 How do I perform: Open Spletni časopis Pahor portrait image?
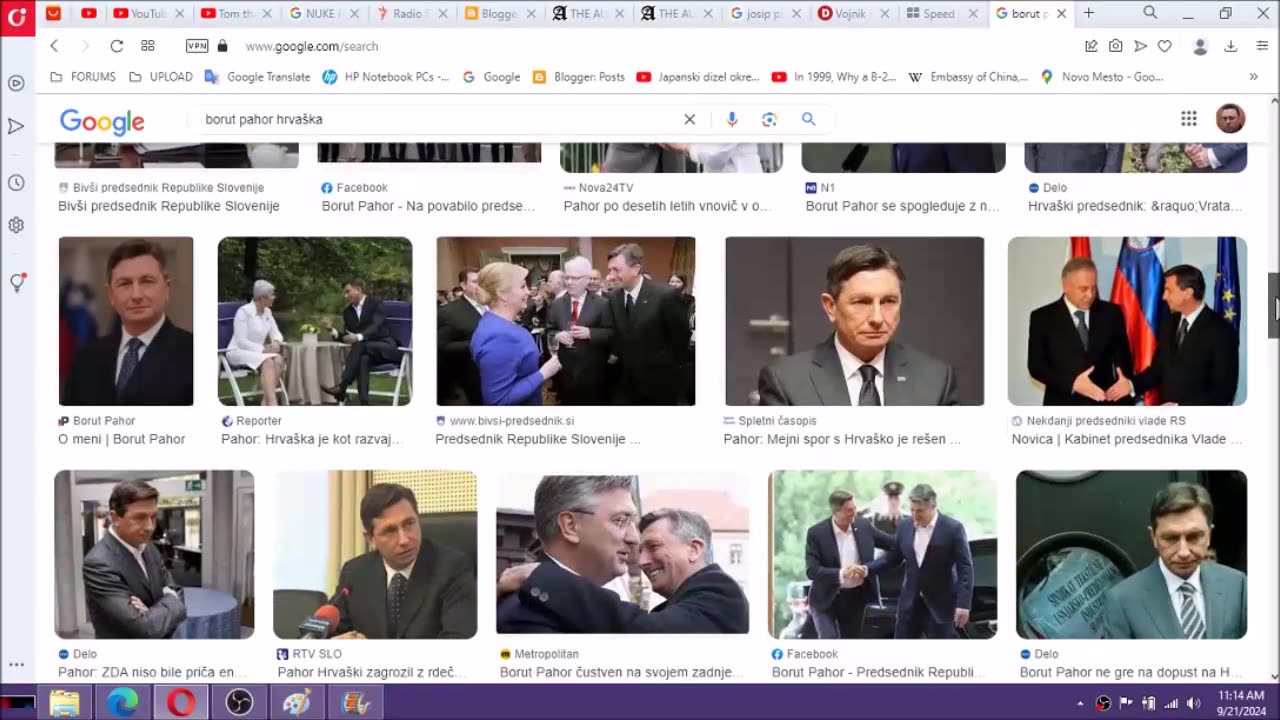pos(855,321)
